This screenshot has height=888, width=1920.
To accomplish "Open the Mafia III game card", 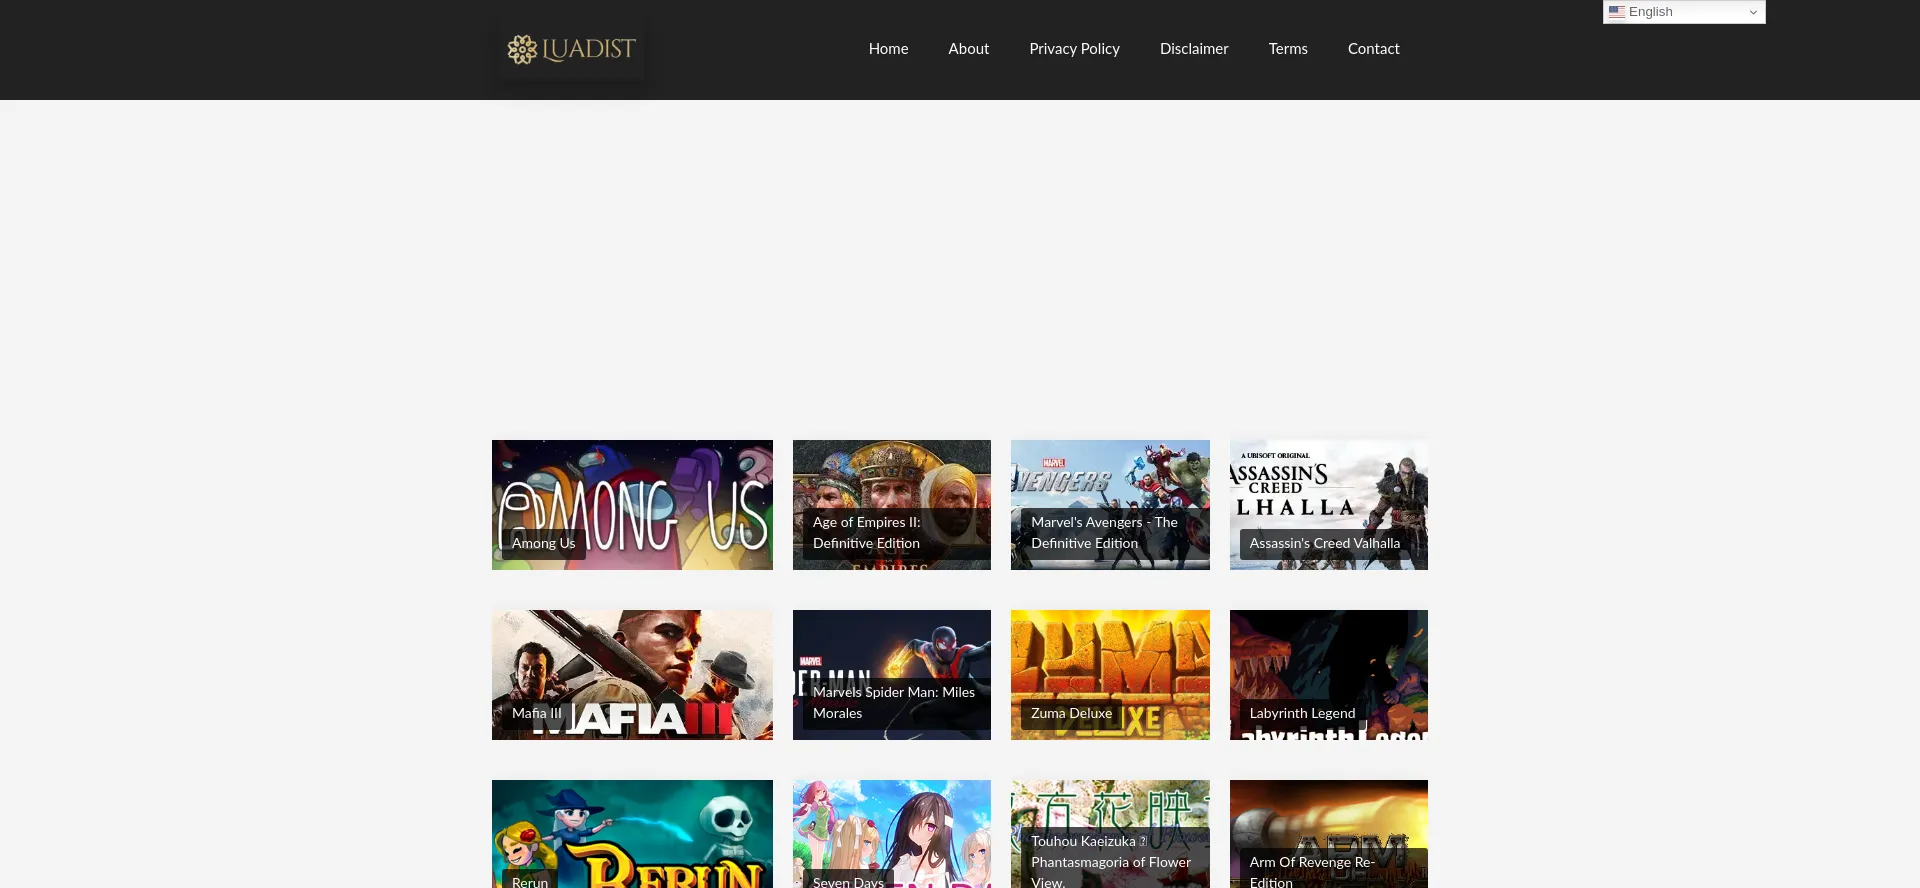I will 632,675.
